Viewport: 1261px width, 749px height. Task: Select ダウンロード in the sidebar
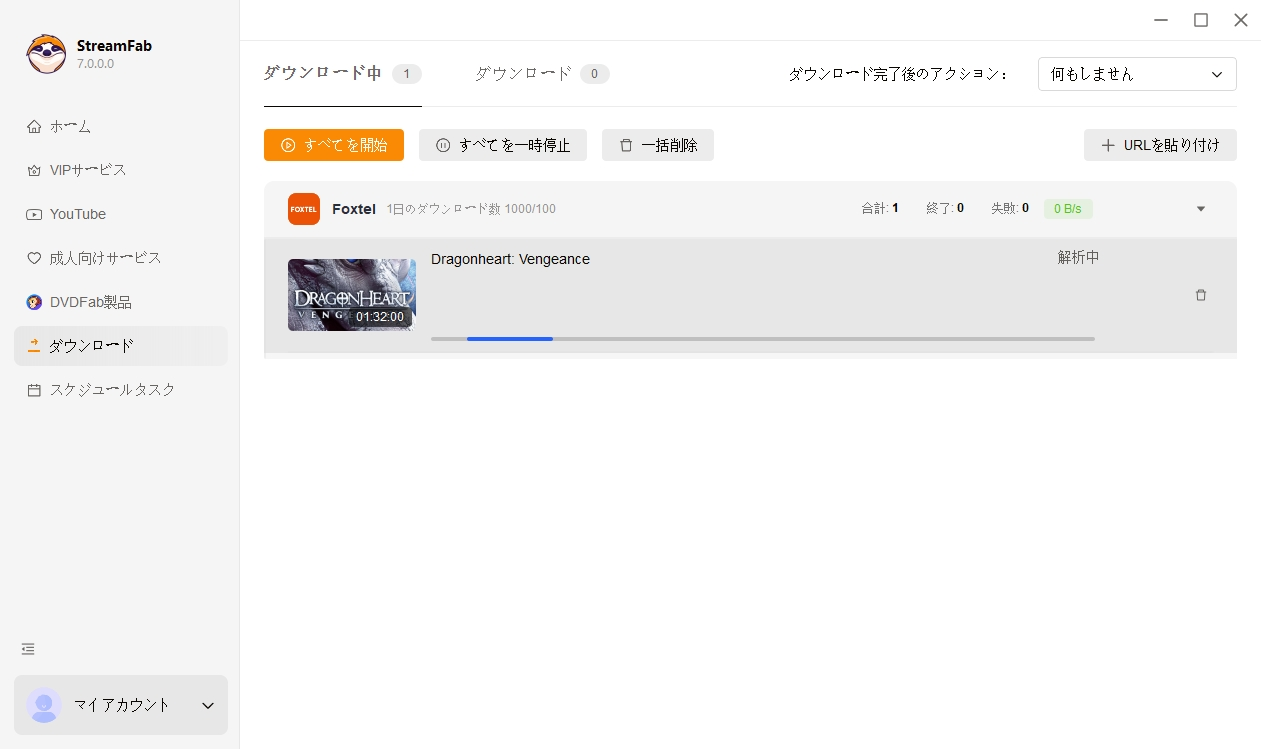[x=91, y=346]
